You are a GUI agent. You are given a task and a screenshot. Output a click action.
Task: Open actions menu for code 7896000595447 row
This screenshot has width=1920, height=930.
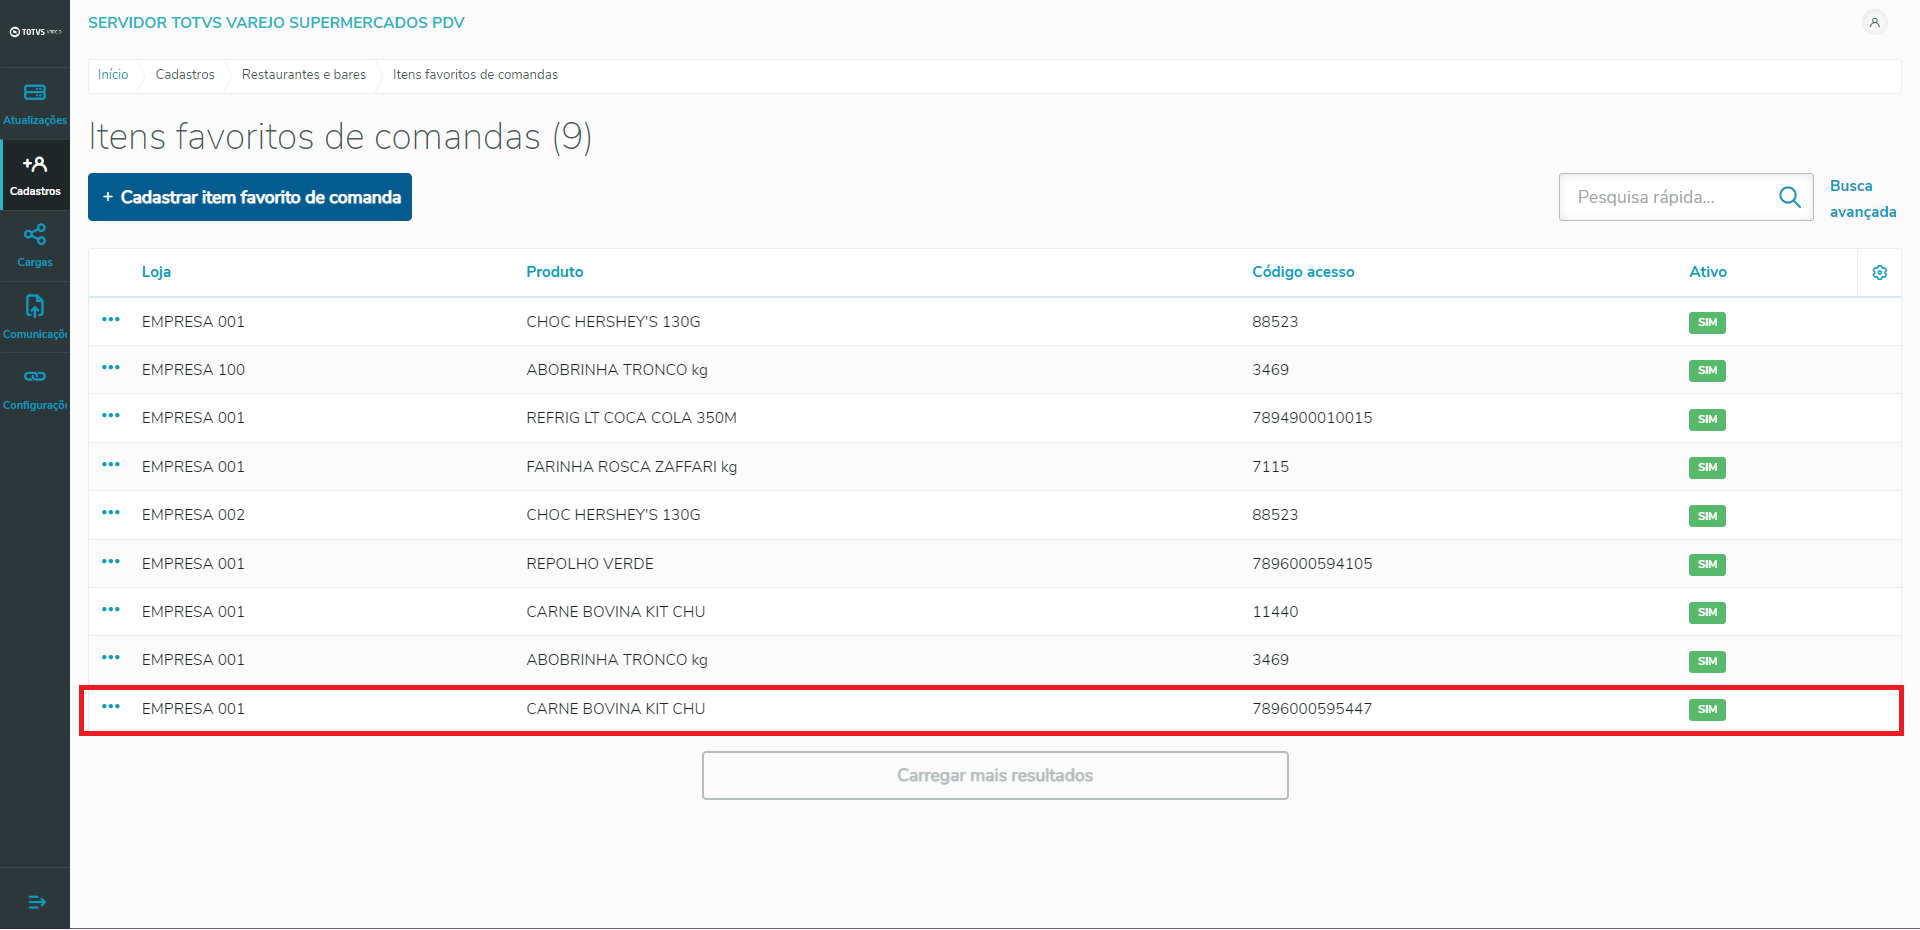(111, 707)
